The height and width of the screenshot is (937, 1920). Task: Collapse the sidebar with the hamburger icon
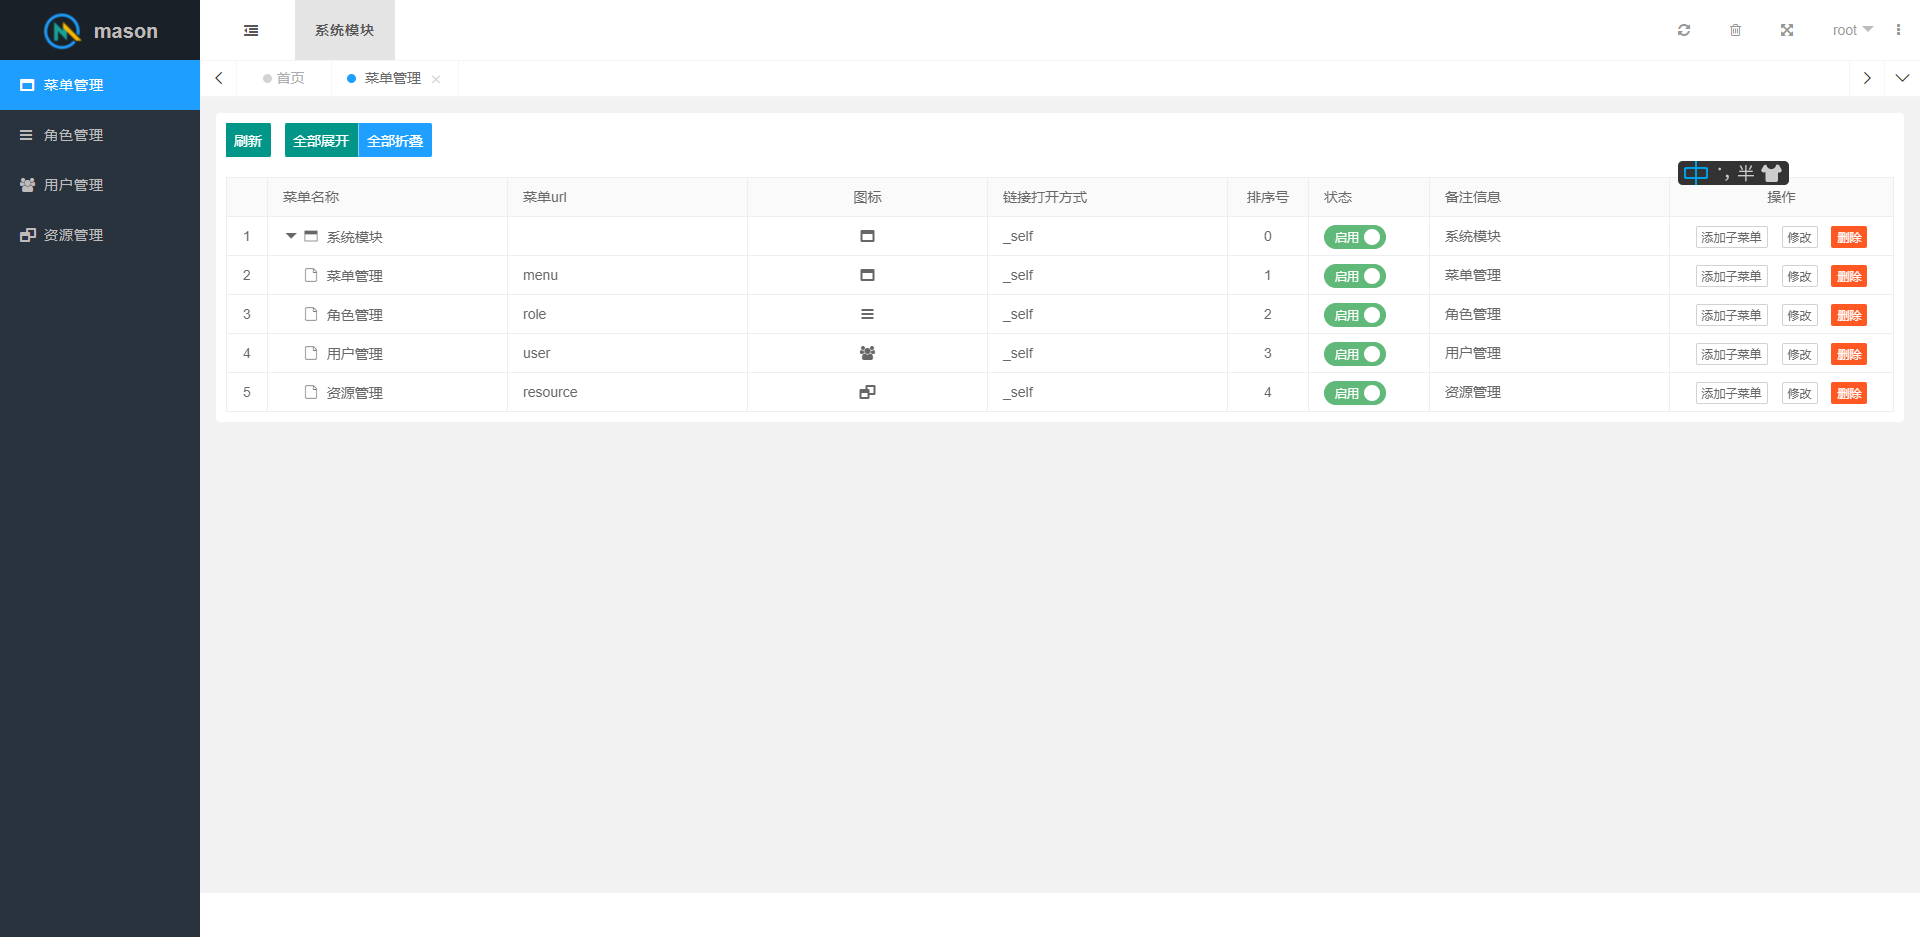tap(250, 30)
